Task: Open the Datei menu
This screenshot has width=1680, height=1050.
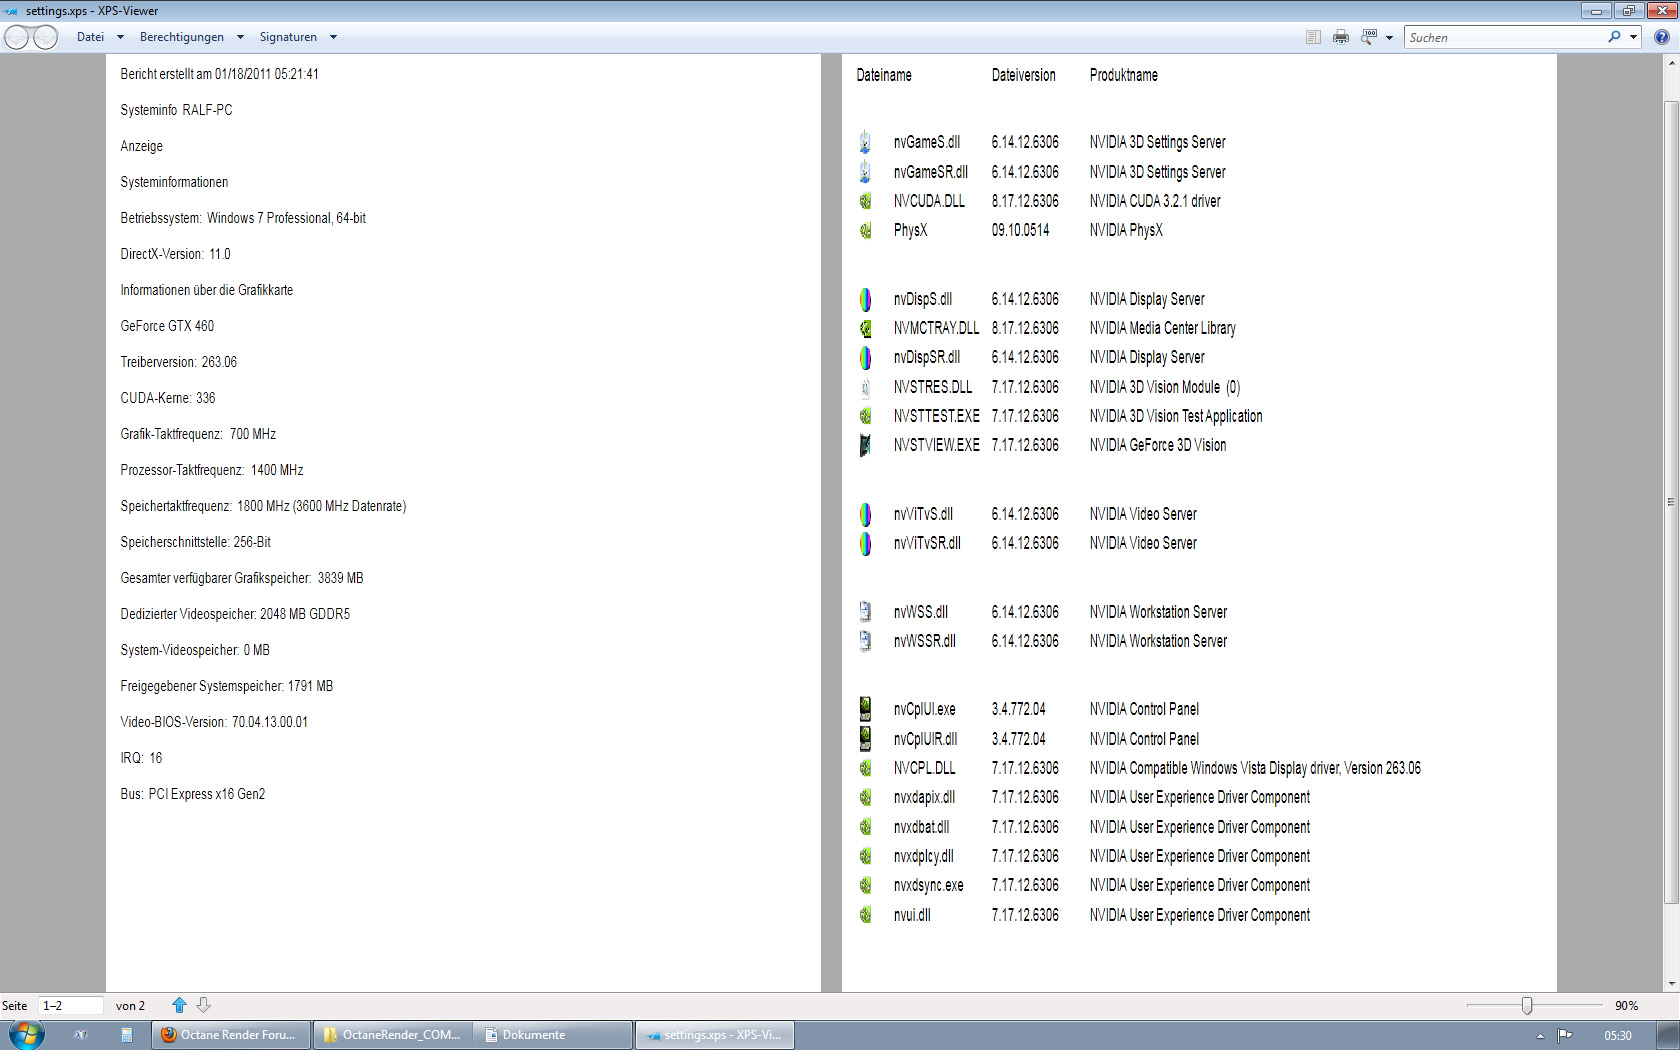Action: (x=90, y=37)
